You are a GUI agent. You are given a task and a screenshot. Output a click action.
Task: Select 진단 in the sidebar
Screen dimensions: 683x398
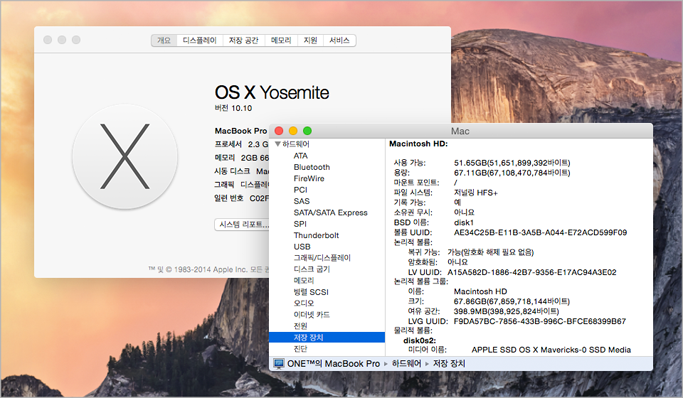click(301, 349)
